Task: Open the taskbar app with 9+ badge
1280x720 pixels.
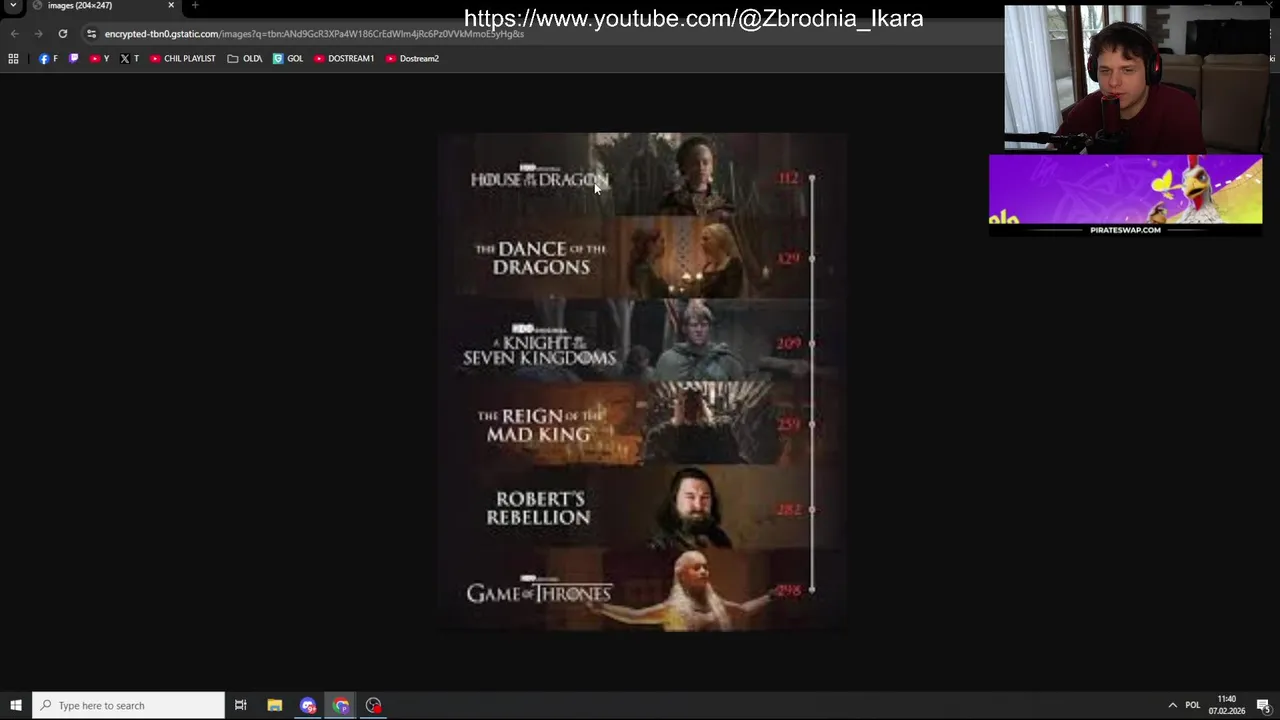Action: (x=308, y=705)
